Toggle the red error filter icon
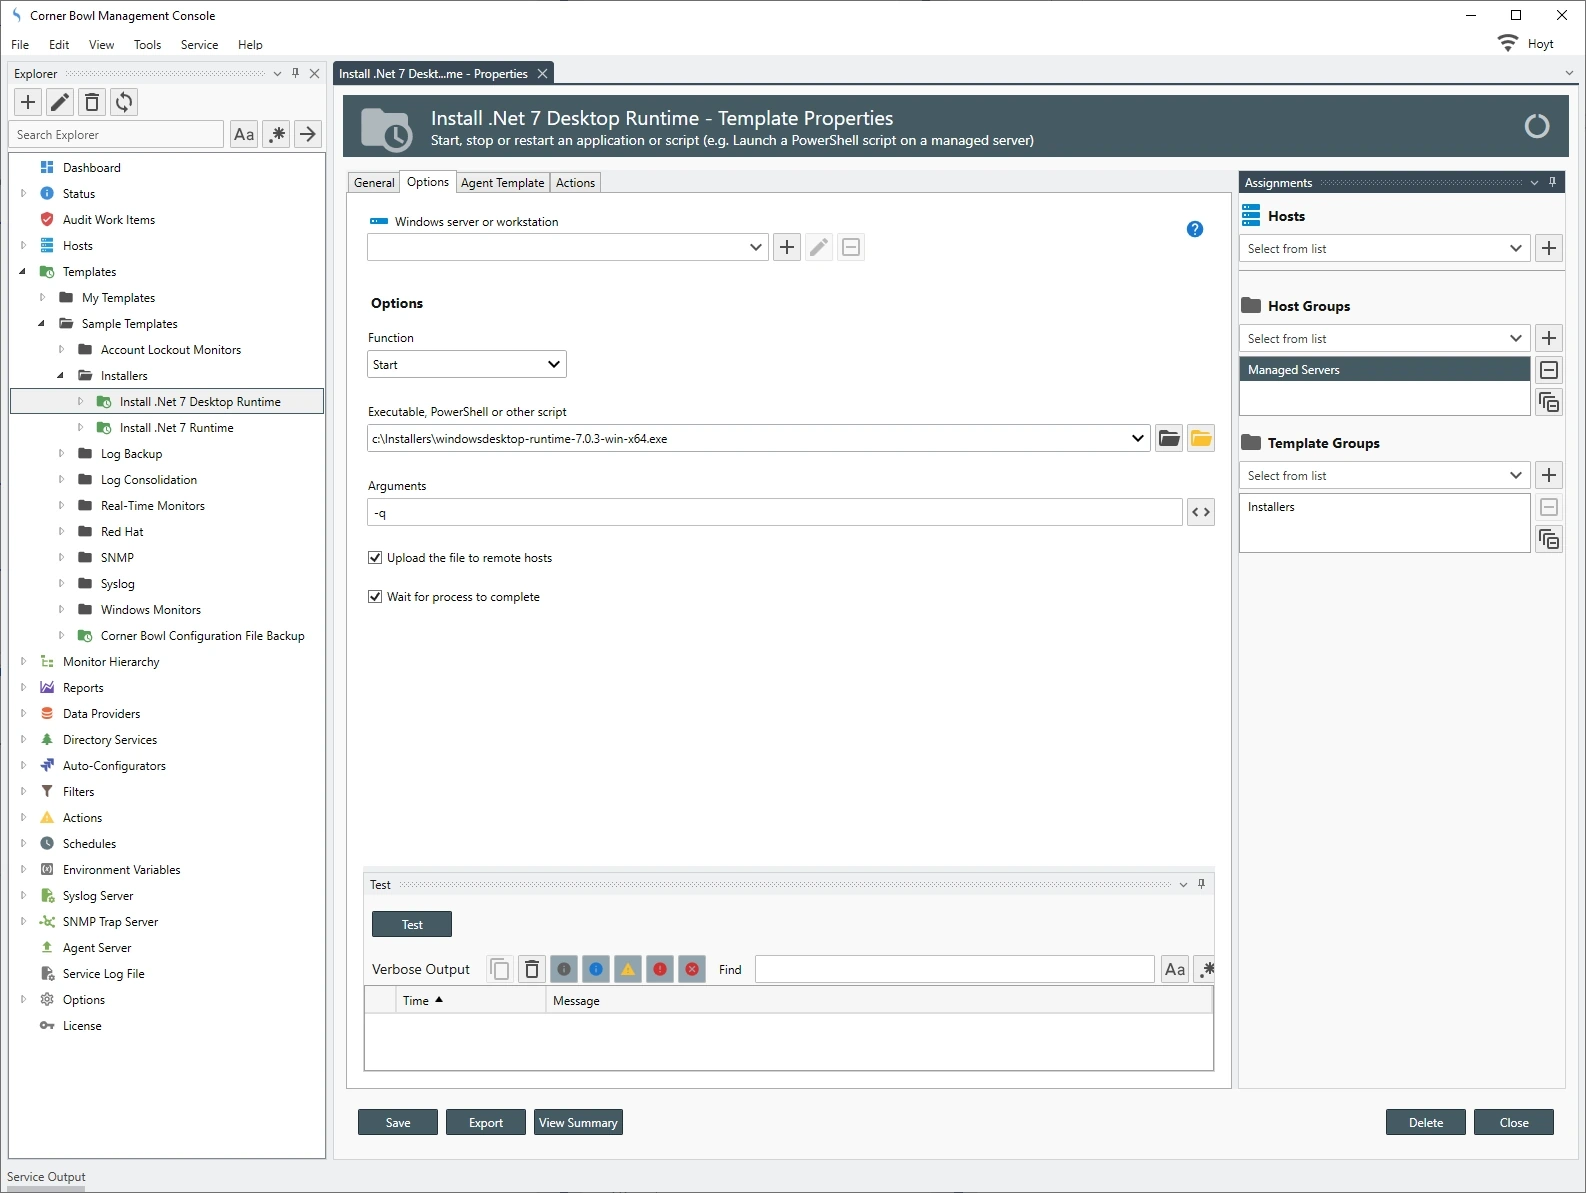The width and height of the screenshot is (1586, 1193). [x=660, y=969]
